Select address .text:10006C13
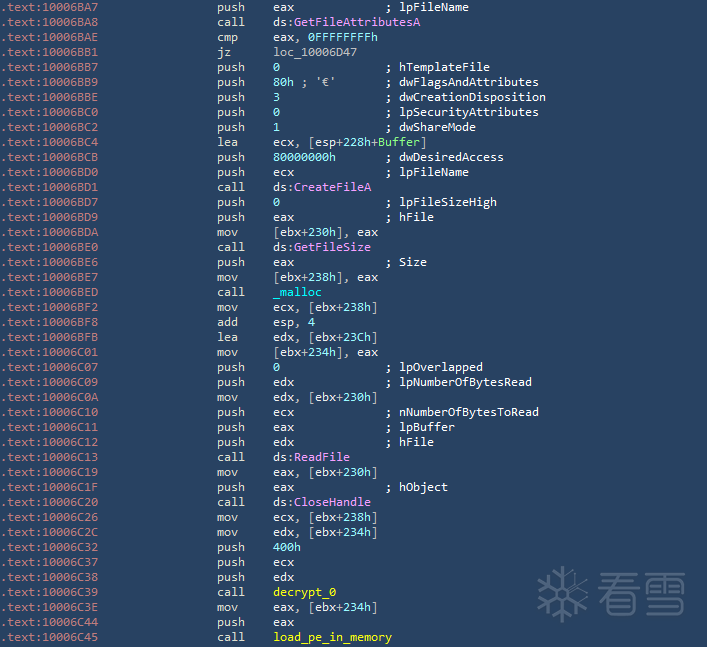The height and width of the screenshot is (647, 707). (x=50, y=457)
